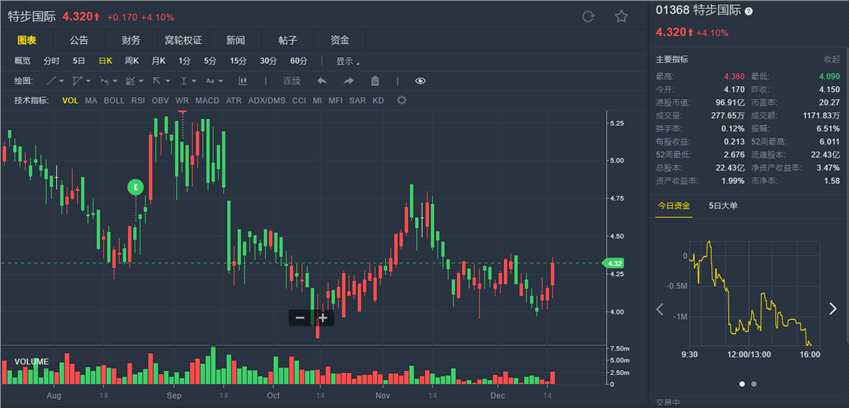850x408 pixels.
Task: Click the 连续 continuous drawing button
Action: pyautogui.click(x=292, y=81)
